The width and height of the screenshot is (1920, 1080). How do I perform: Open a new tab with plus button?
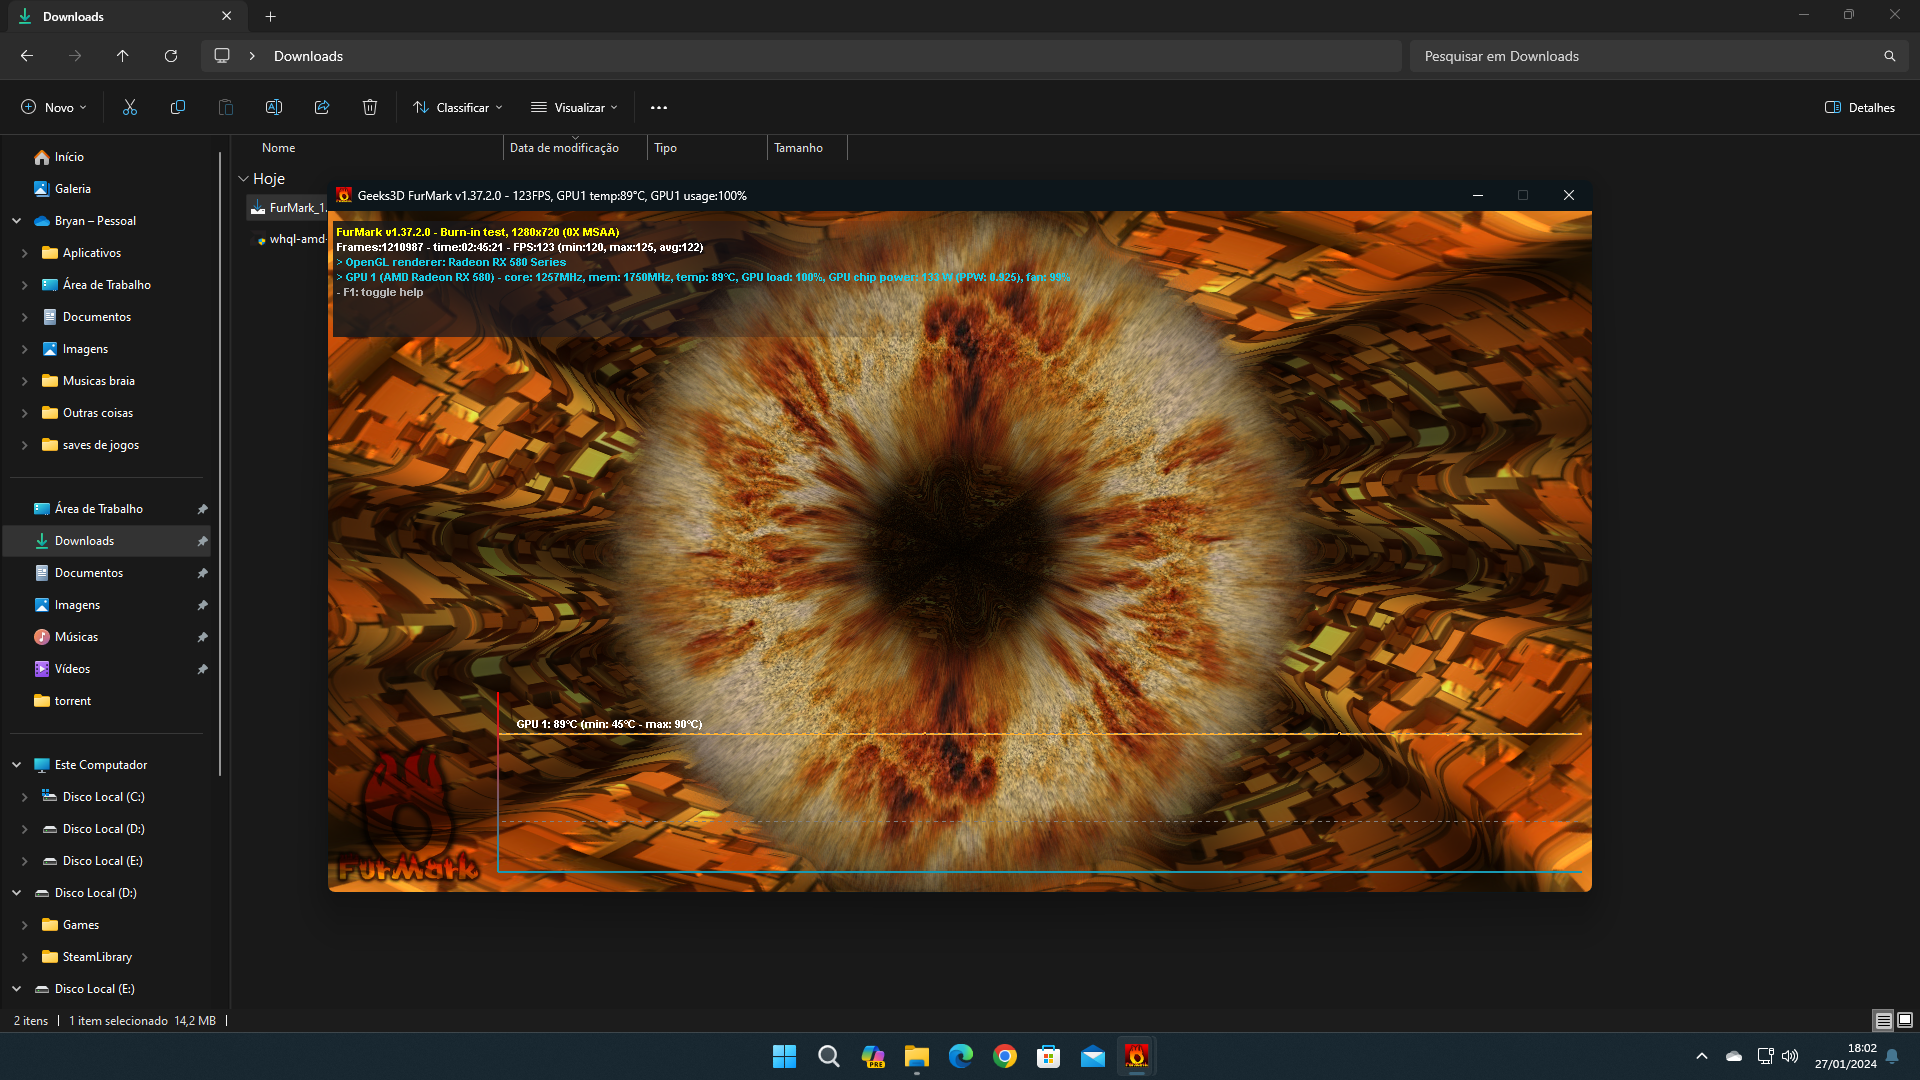click(x=271, y=16)
